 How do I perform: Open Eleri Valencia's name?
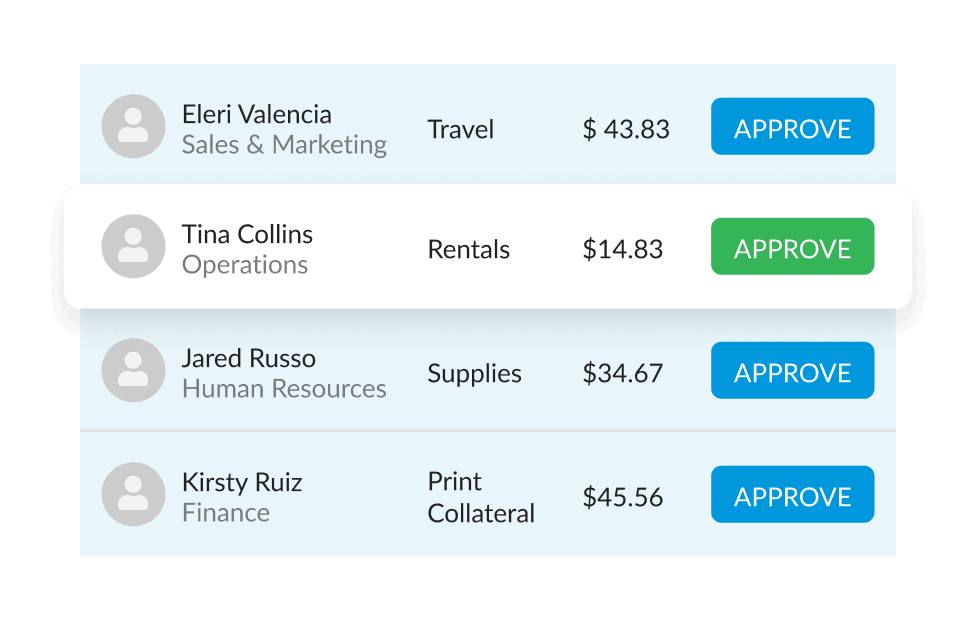[x=256, y=114]
